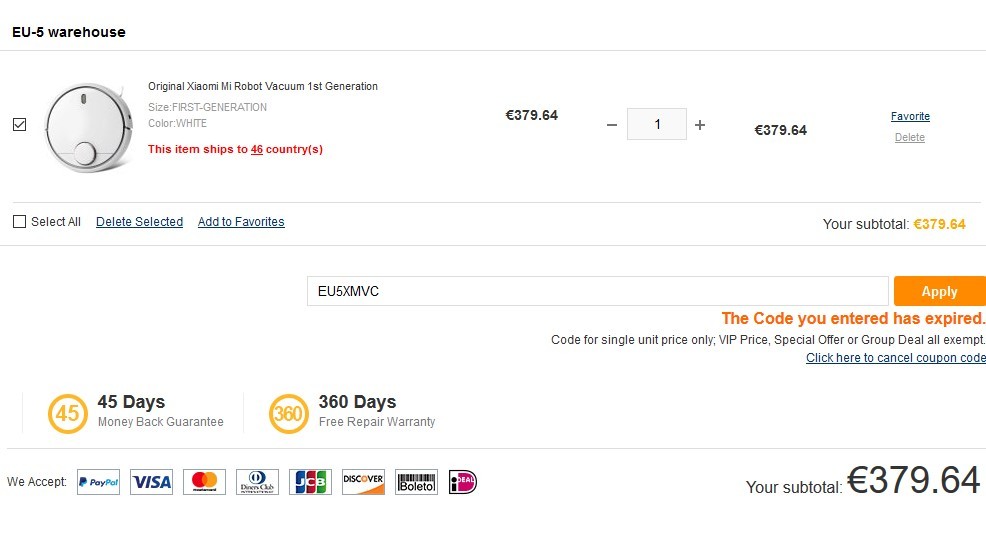Click the Mastercard logo icon
The height and width of the screenshot is (533, 986).
pos(204,482)
